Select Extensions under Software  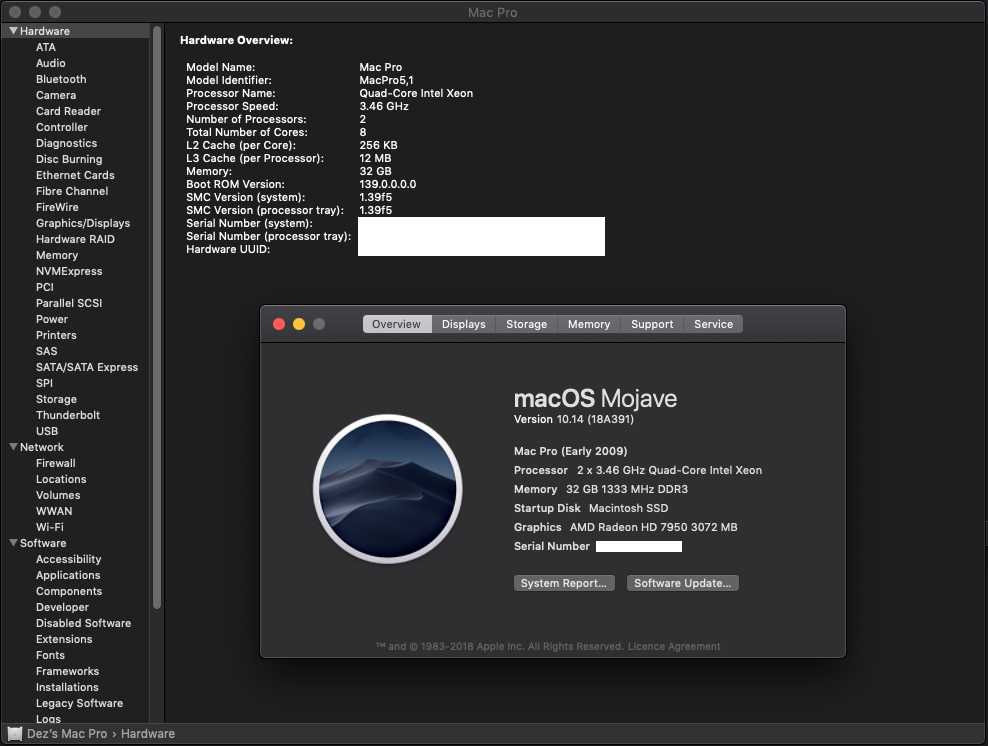click(x=64, y=639)
